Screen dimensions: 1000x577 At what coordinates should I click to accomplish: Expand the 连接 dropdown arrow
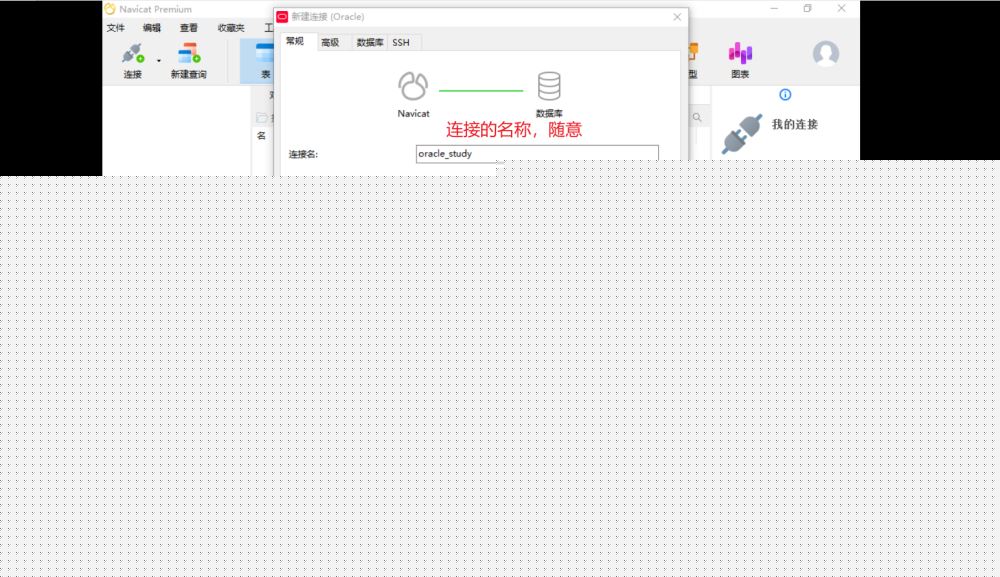click(x=158, y=61)
